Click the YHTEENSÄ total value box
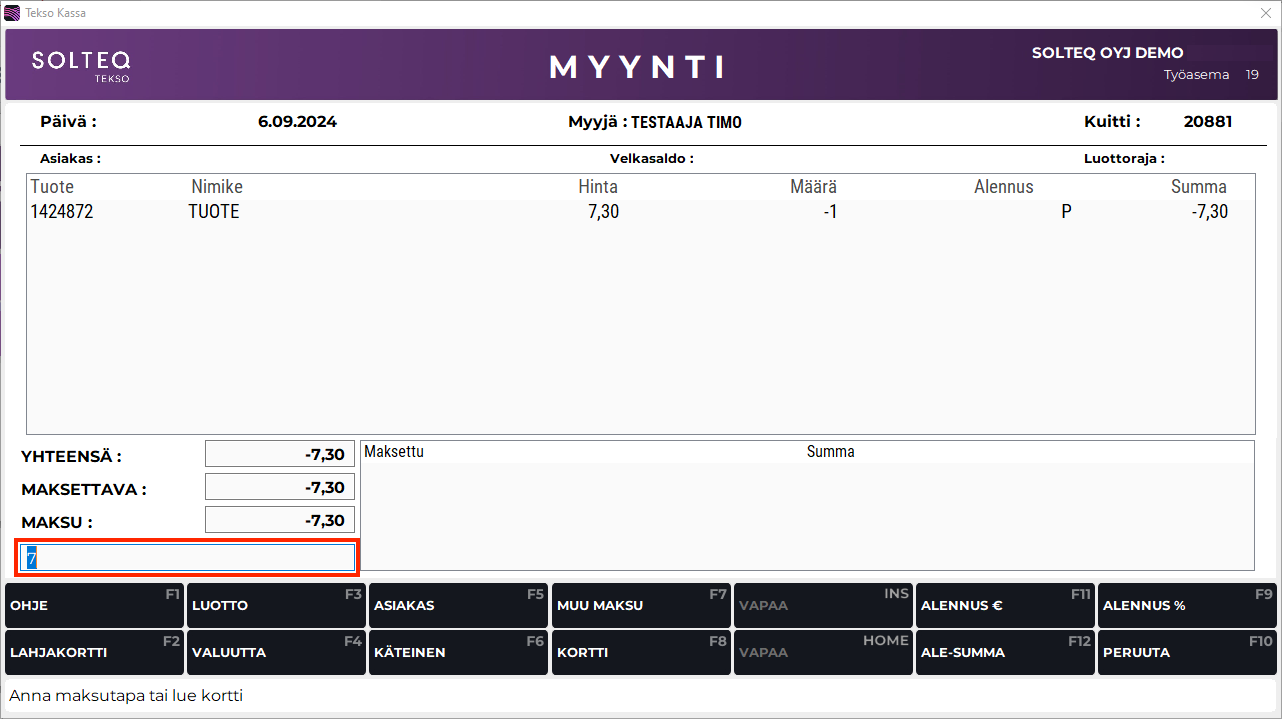 tap(280, 454)
